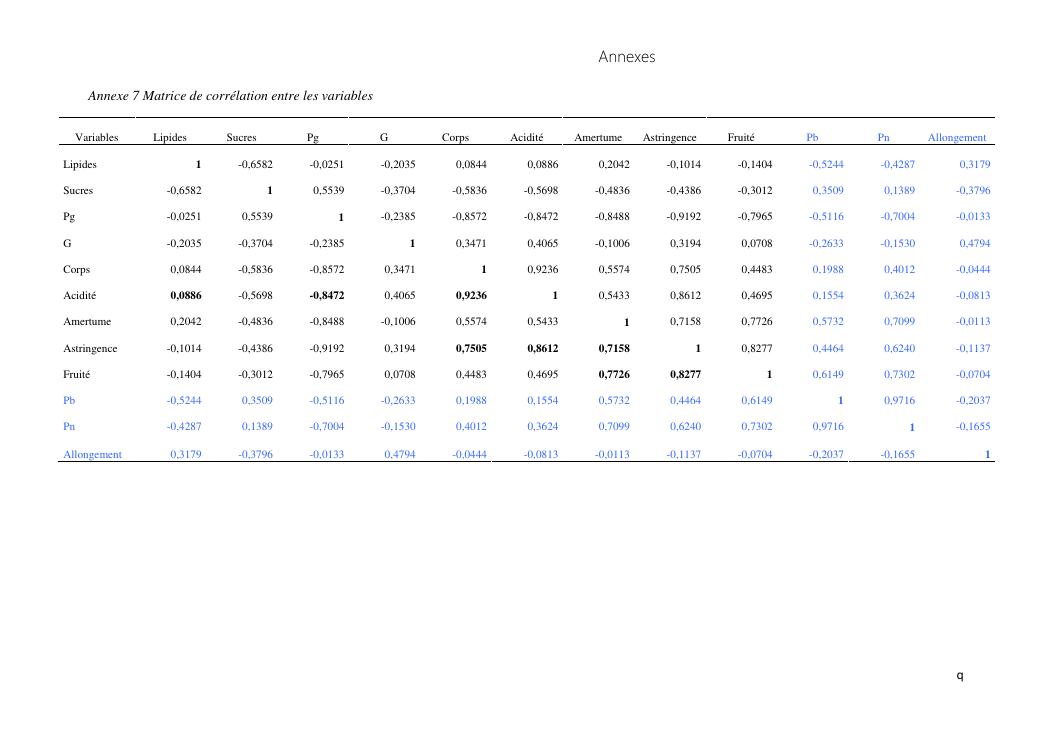Click bold 0,0886 in the Acidité row
Viewport: 1053px width, 745px height.
pos(185,296)
